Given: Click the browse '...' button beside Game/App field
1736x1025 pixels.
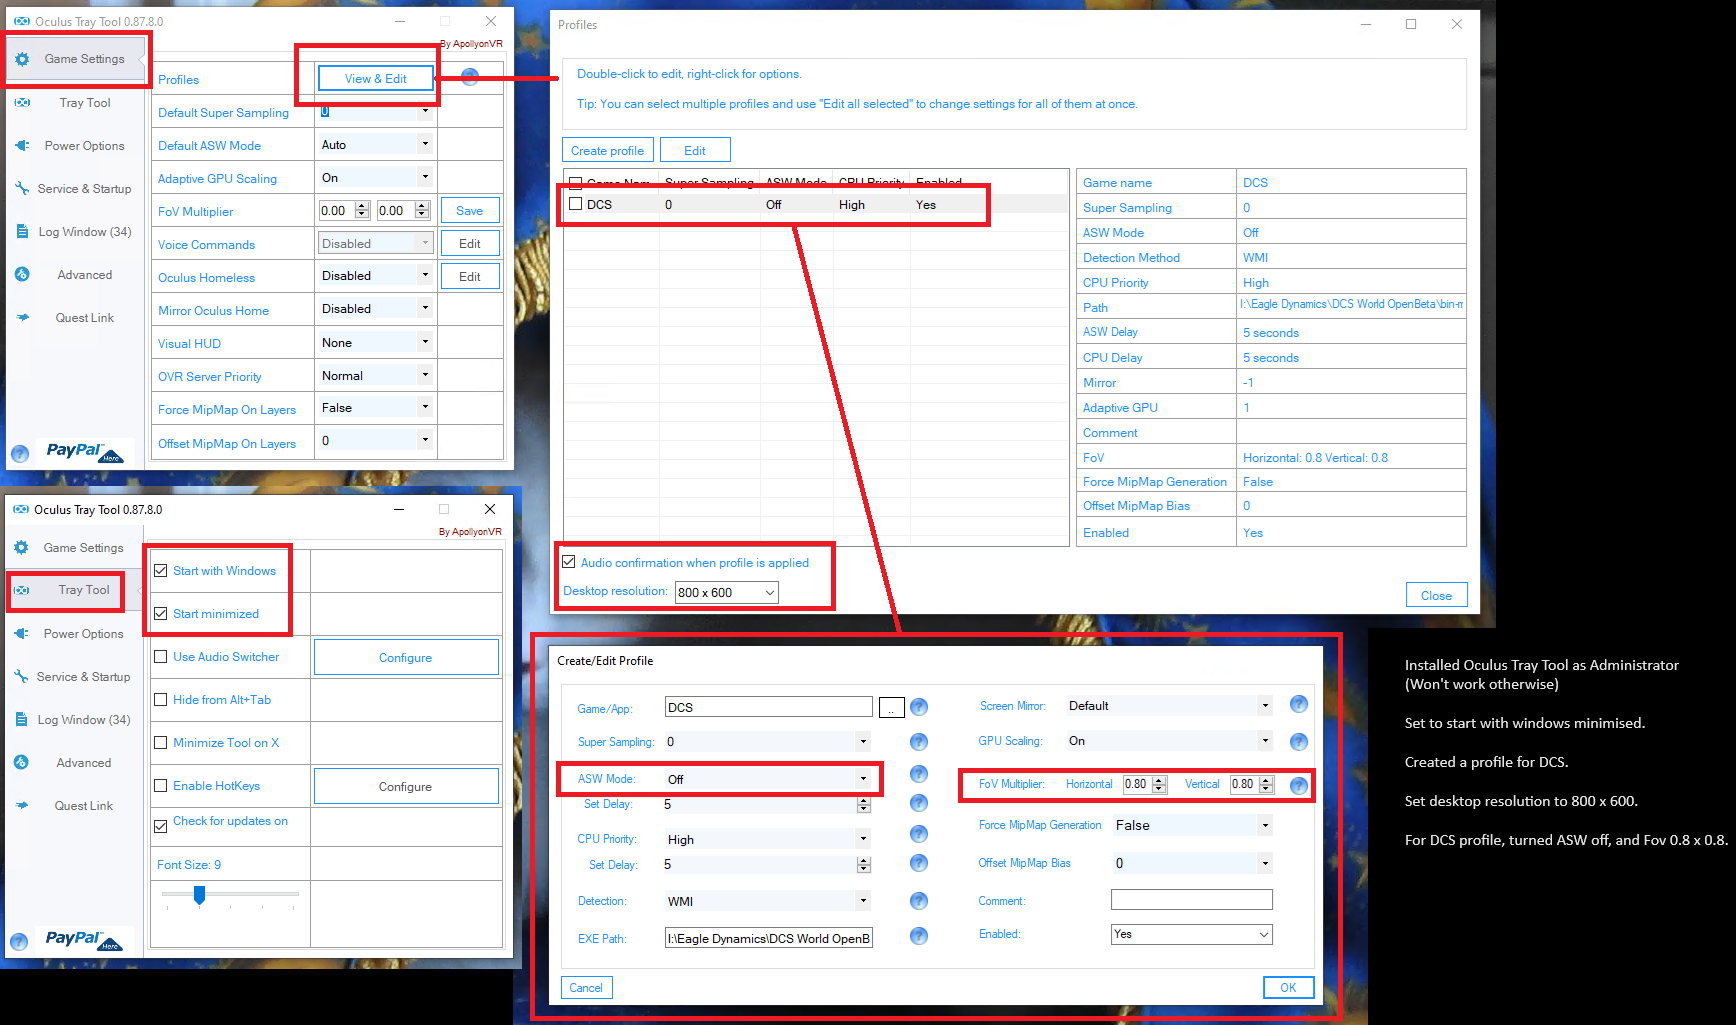Looking at the screenshot, I should pyautogui.click(x=892, y=708).
